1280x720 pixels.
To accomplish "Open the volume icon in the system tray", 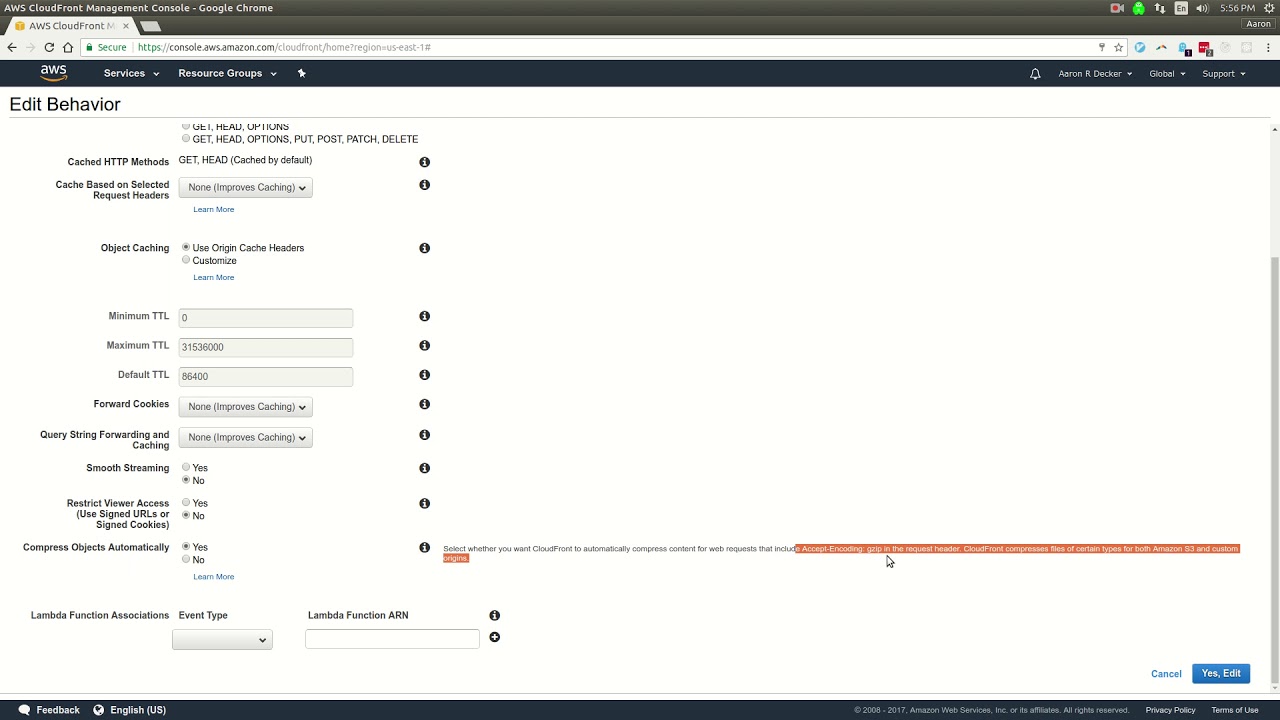I will [1202, 8].
